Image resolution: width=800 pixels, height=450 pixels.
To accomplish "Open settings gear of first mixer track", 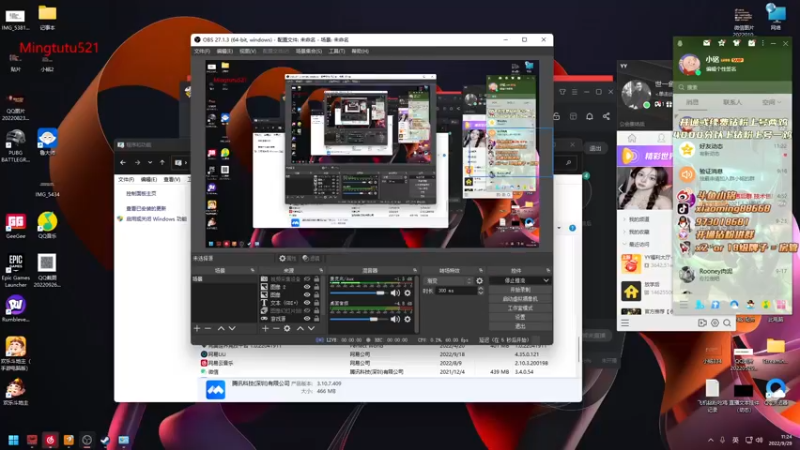I will [x=408, y=293].
